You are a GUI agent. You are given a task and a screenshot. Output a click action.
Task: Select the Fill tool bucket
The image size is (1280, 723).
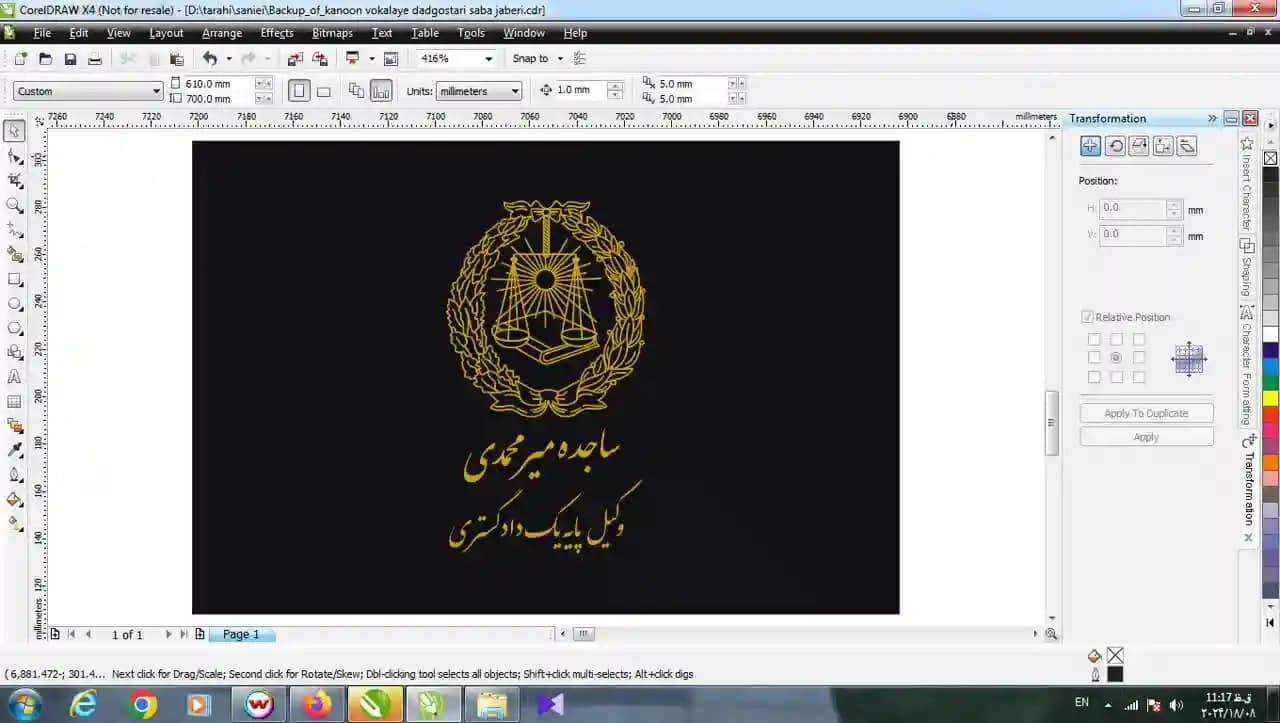pos(14,500)
